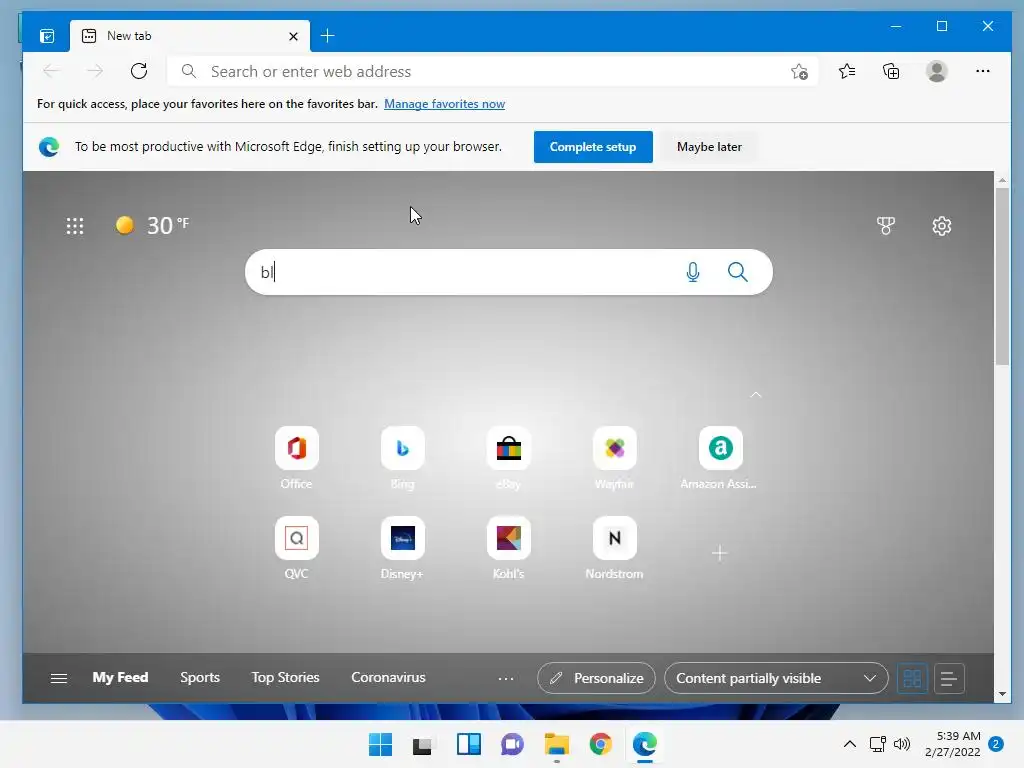Screen dimensions: 1024x768
Task: Open clock showing 5:39 AM
Action: click(953, 744)
